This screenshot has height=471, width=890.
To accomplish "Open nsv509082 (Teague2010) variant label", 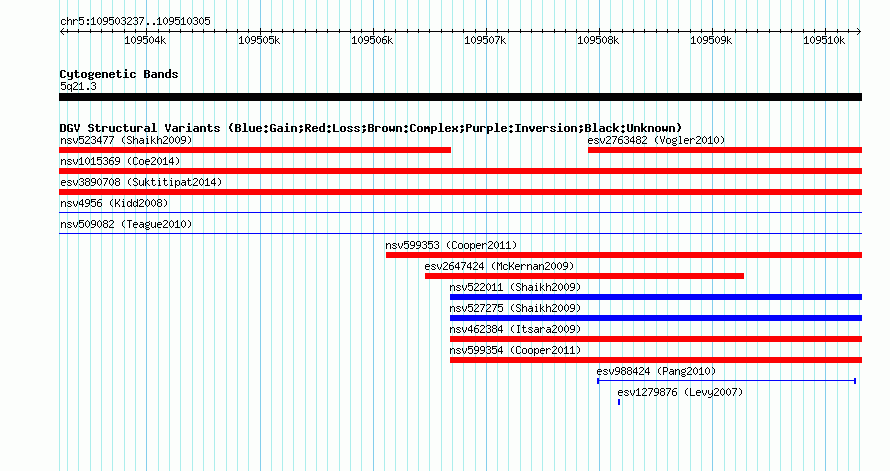I will coord(126,224).
